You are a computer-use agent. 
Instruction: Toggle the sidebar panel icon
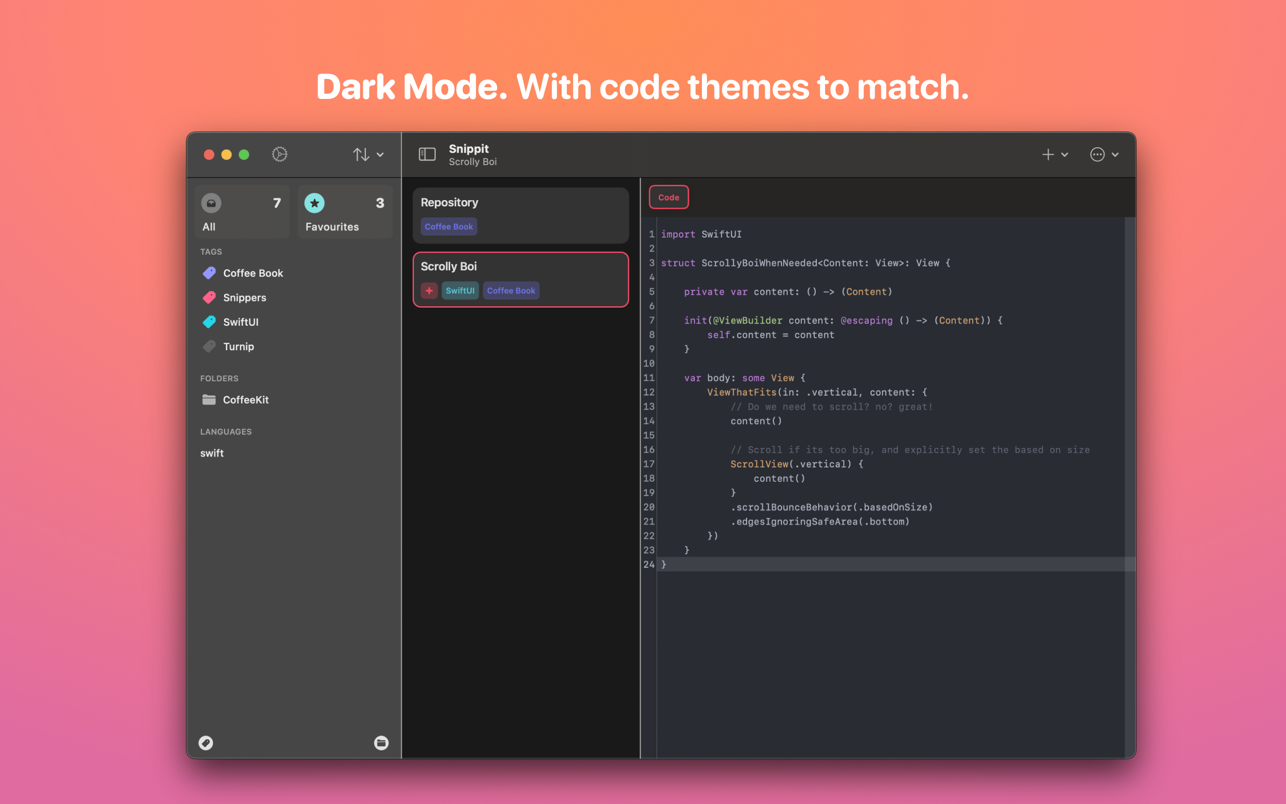427,154
